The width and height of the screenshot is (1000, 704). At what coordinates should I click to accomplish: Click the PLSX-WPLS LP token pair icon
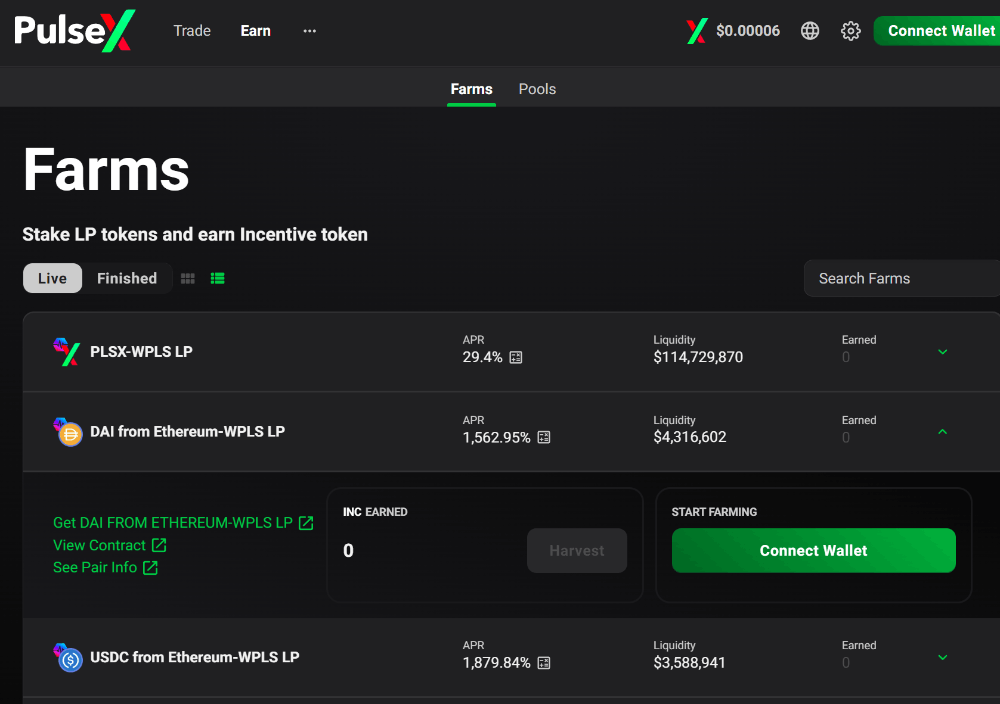pos(67,352)
